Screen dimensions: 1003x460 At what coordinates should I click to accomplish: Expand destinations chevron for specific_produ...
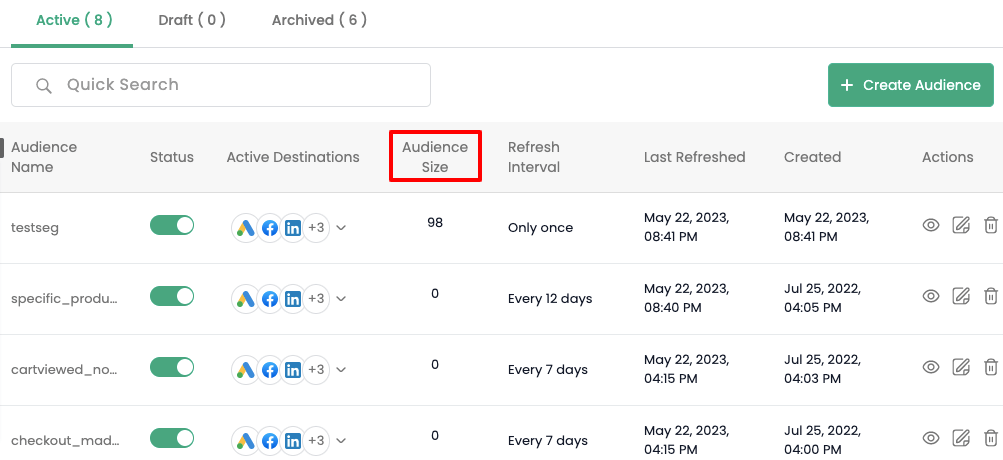coord(341,299)
